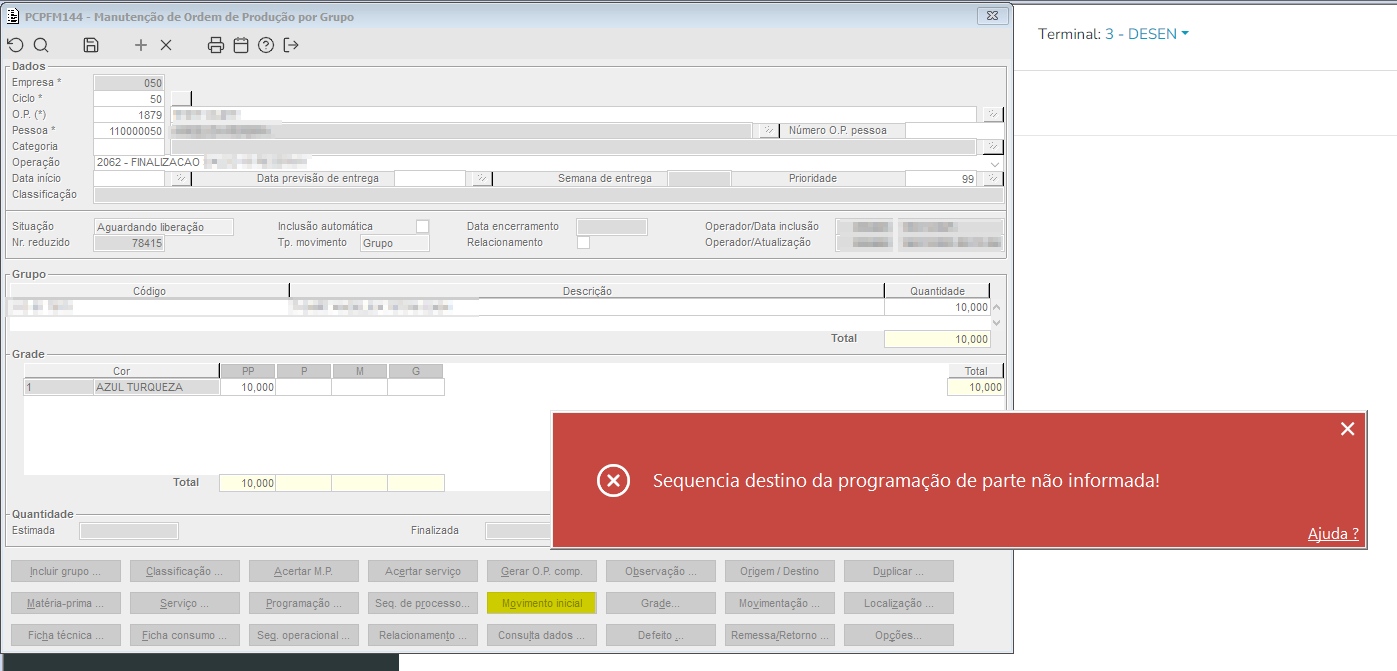Open help with the question-mark icon
The width and height of the screenshot is (1397, 671).
[266, 45]
